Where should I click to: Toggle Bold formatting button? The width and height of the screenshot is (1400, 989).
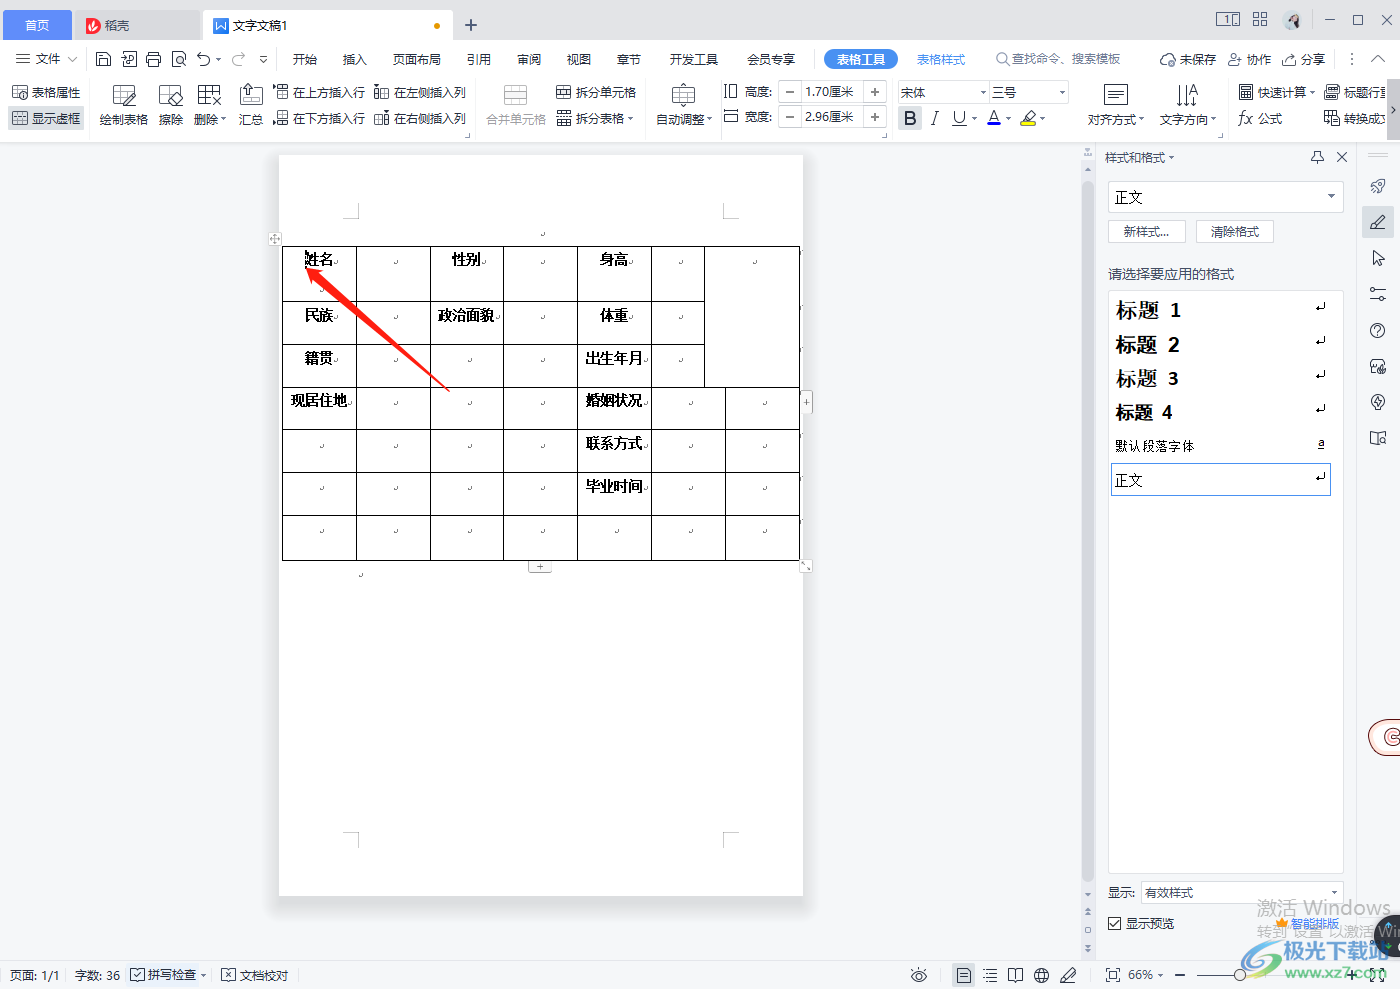point(910,118)
